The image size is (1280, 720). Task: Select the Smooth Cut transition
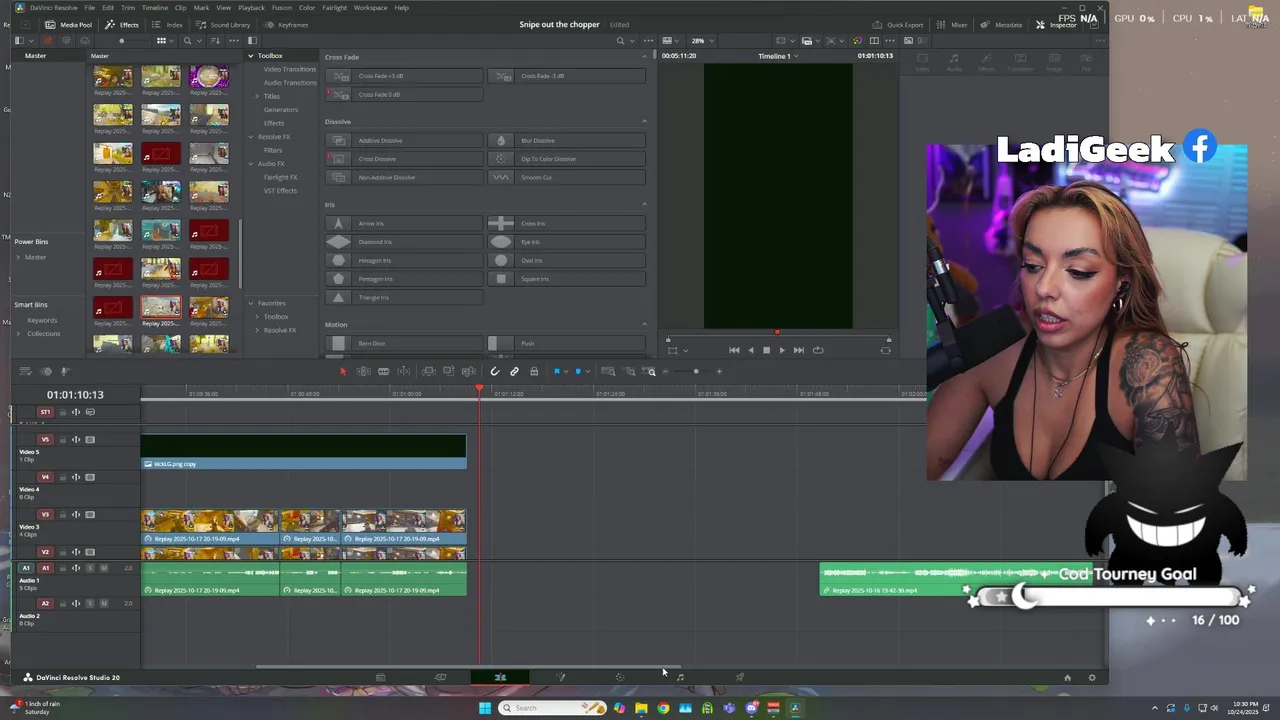click(566, 177)
